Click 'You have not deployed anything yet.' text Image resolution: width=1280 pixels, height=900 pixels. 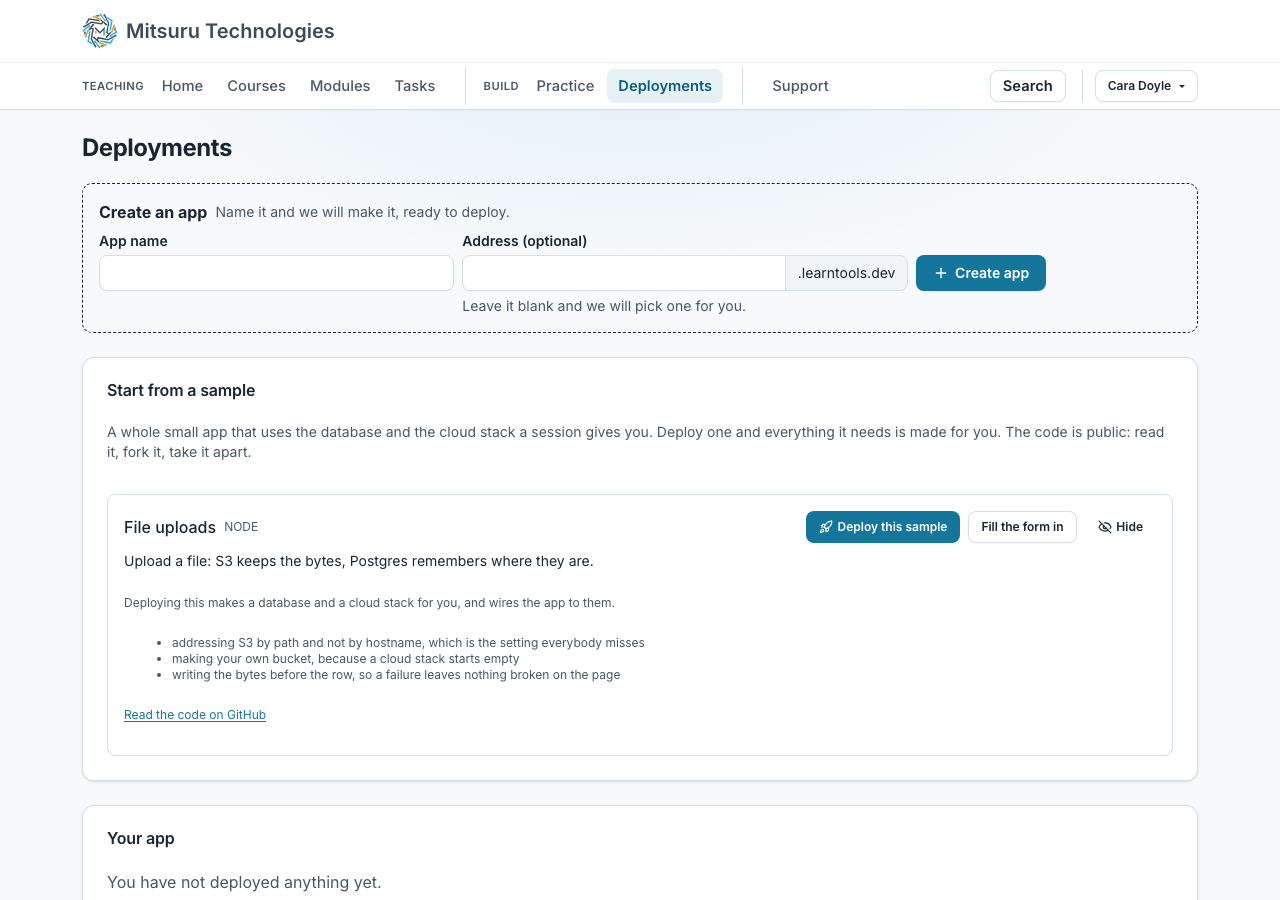[x=244, y=882]
